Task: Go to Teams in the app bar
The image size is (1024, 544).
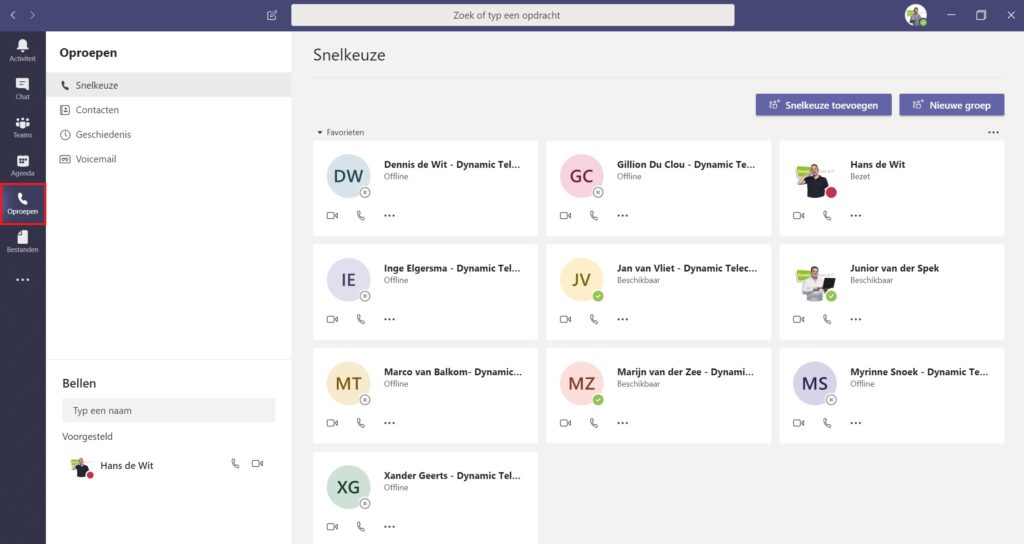Action: tap(22, 127)
